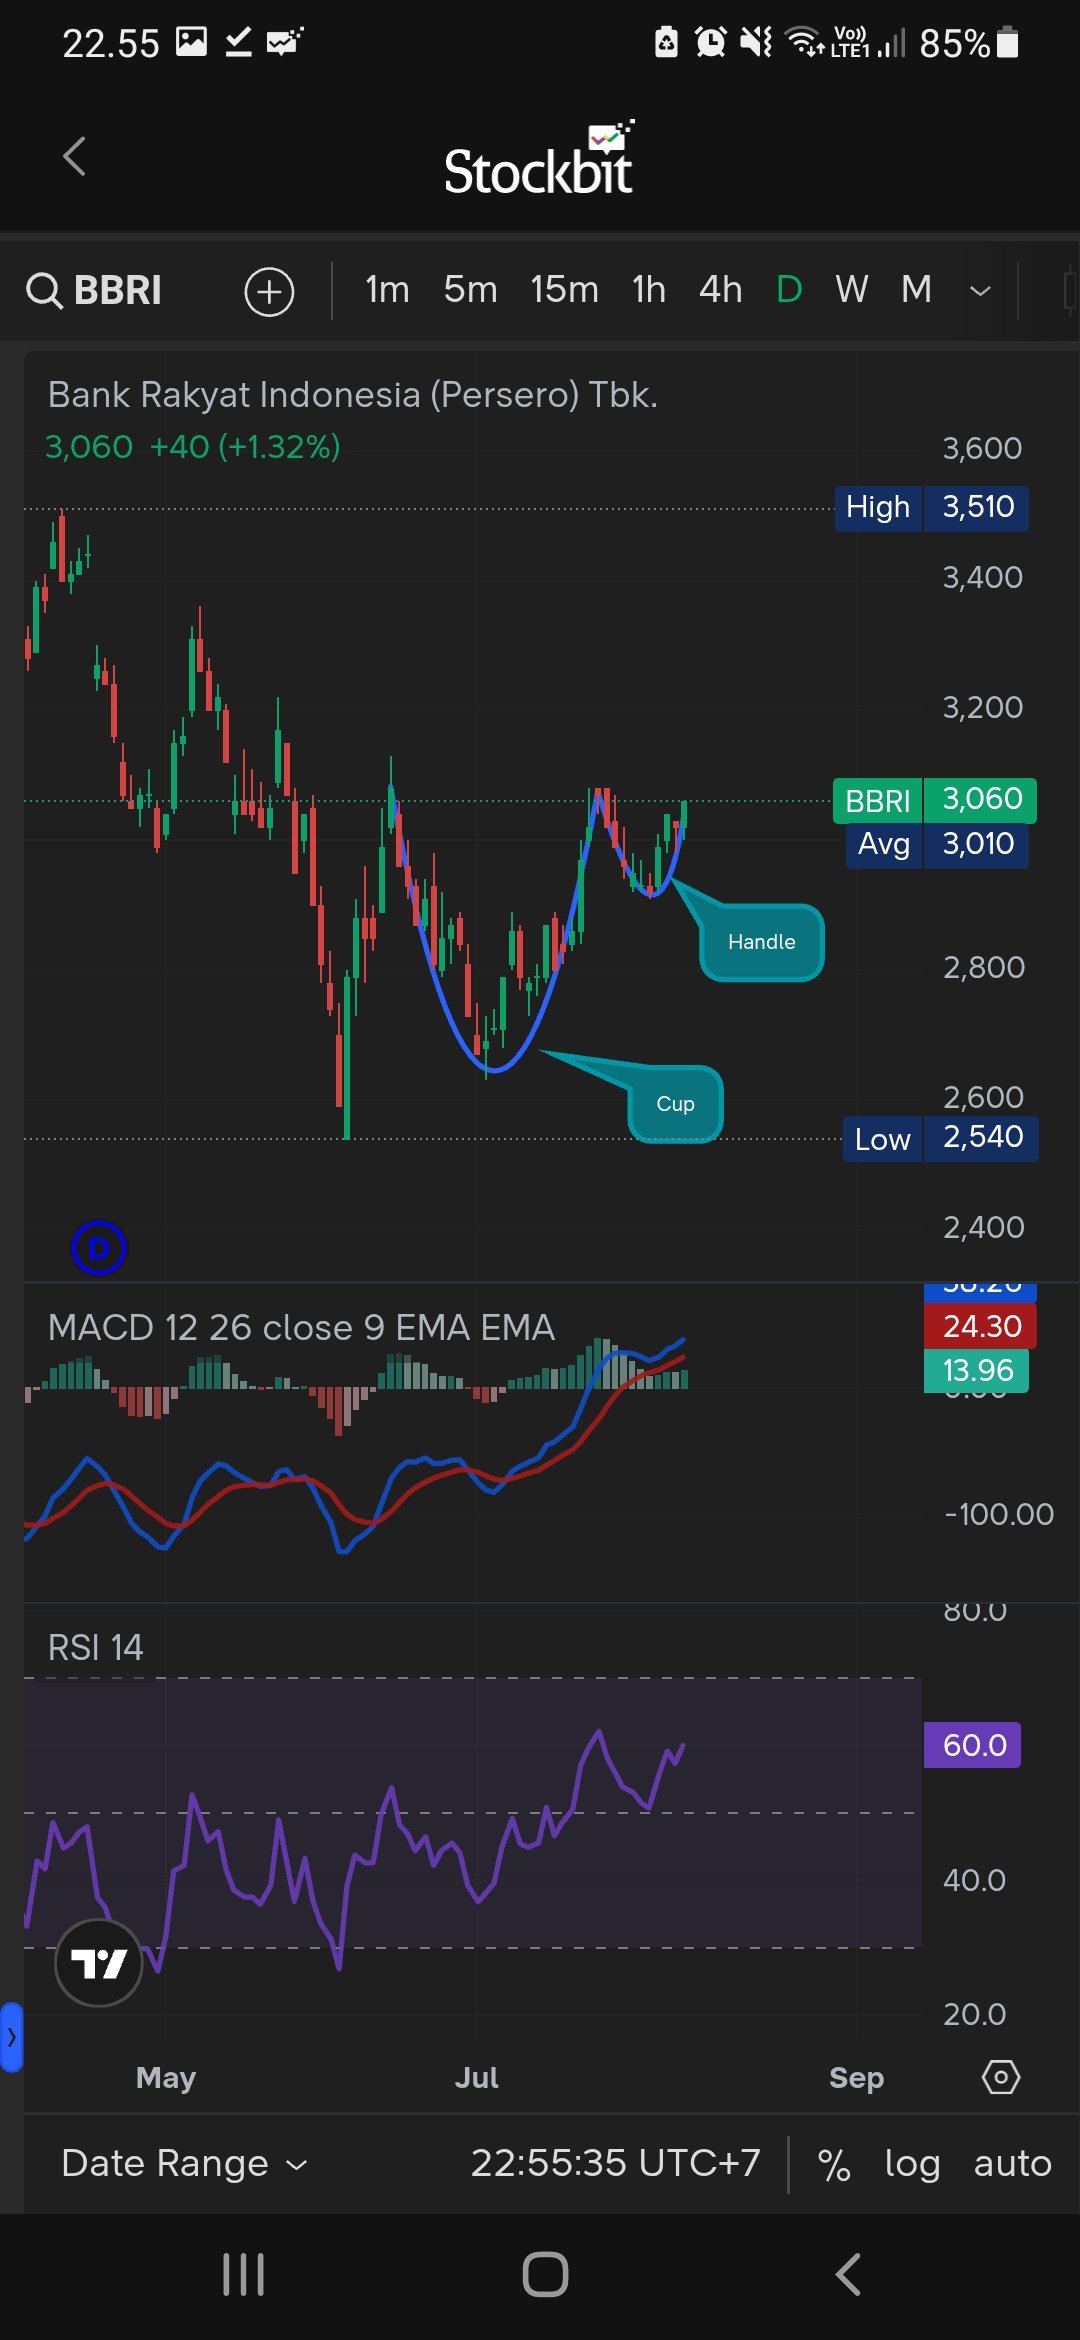Tap the 22:55:35 UTC+7 timezone
This screenshot has width=1080, height=2340.
tap(615, 2163)
